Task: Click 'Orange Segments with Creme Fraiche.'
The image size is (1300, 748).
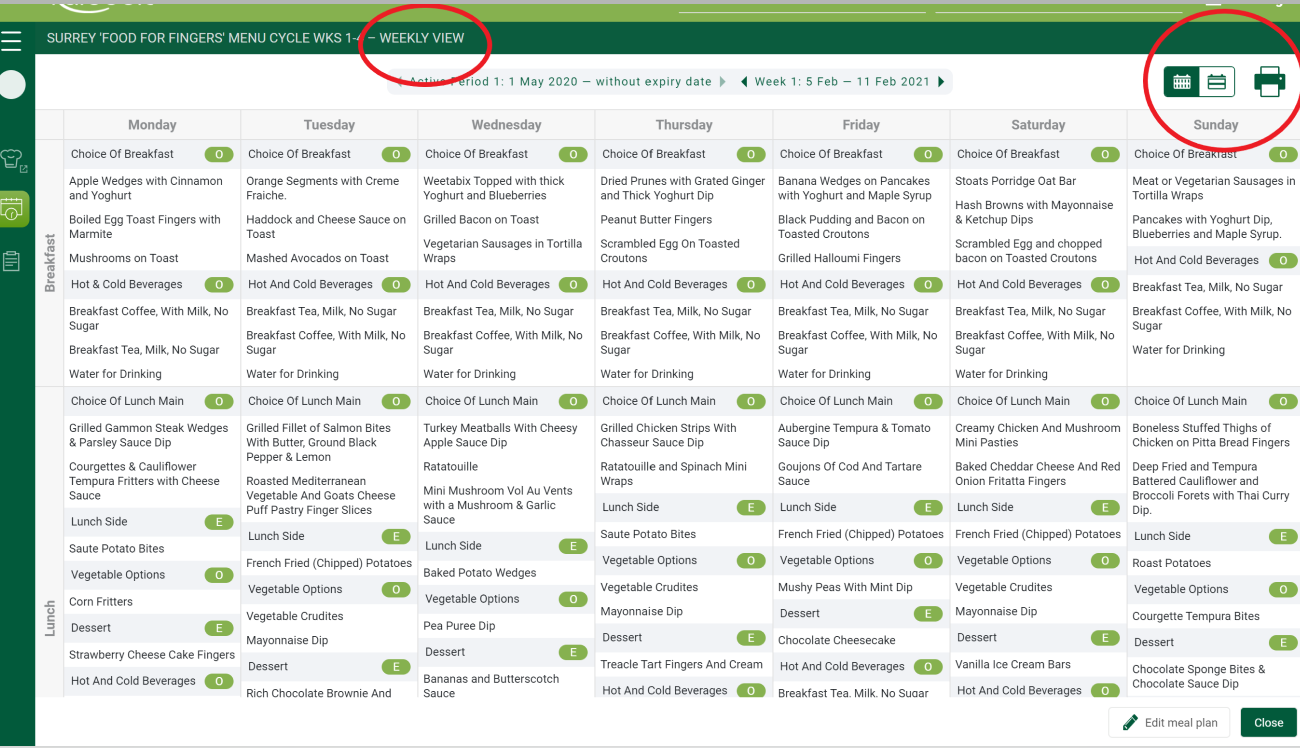Action: 323,188
